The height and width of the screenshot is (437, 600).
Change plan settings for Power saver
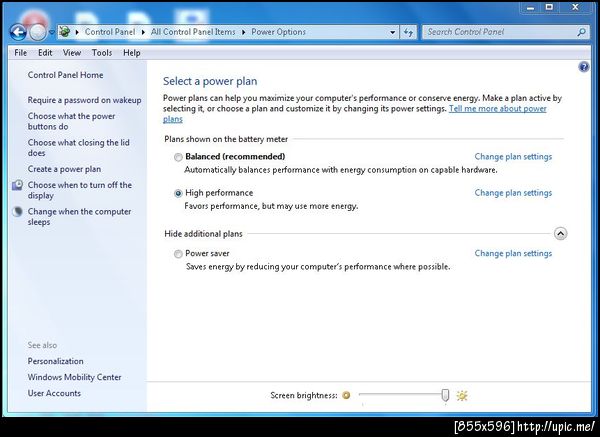tap(513, 253)
